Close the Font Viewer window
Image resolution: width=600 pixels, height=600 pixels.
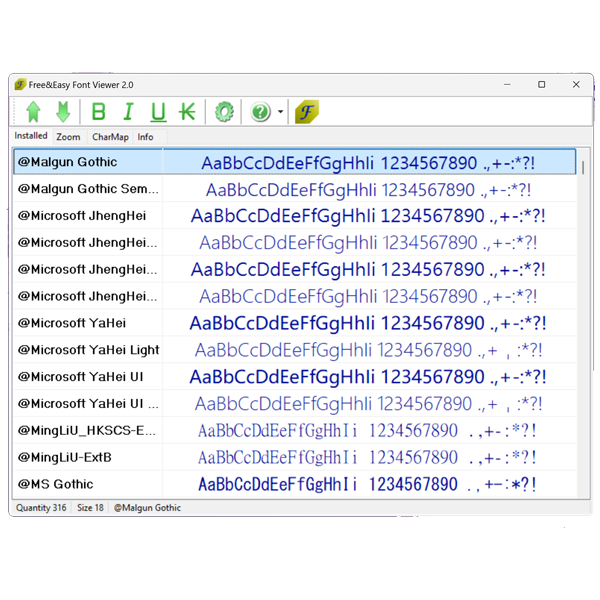click(576, 84)
